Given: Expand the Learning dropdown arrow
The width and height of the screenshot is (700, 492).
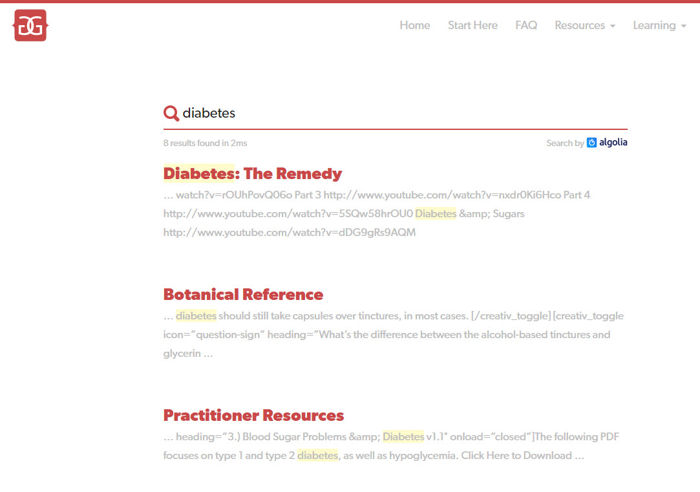Looking at the screenshot, I should click(x=683, y=26).
